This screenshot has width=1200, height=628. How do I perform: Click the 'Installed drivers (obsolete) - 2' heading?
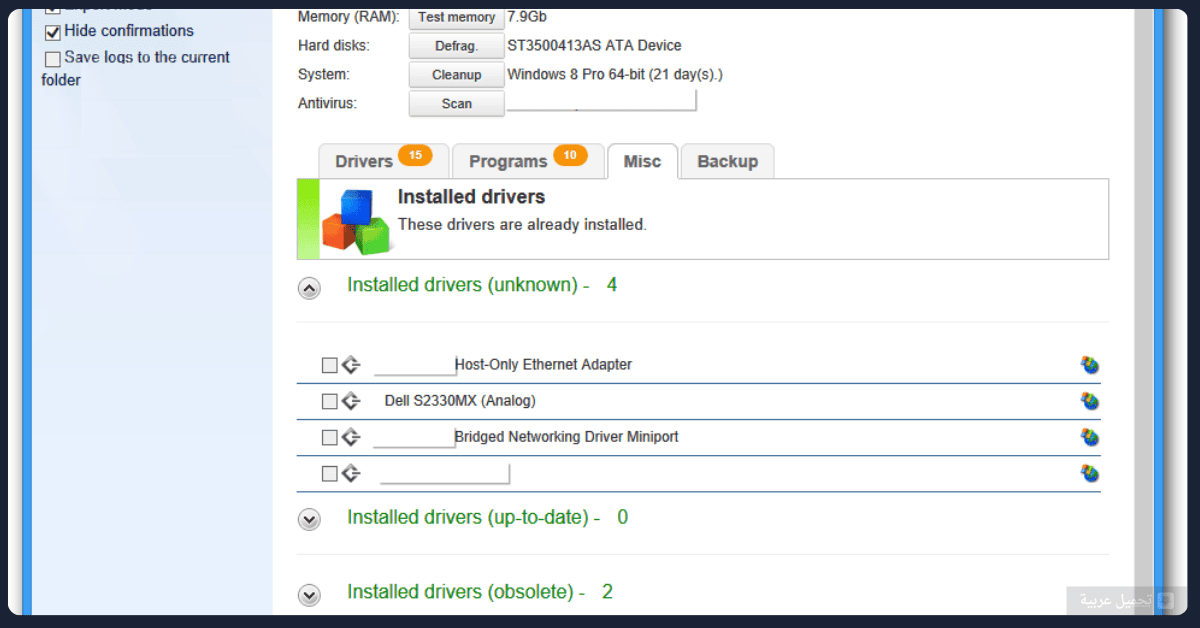[480, 592]
